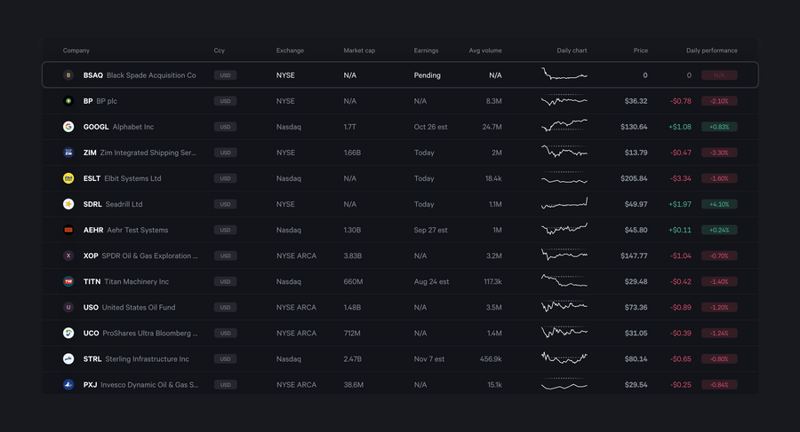Click the USO fund logo icon
The width and height of the screenshot is (800, 432).
coord(68,307)
